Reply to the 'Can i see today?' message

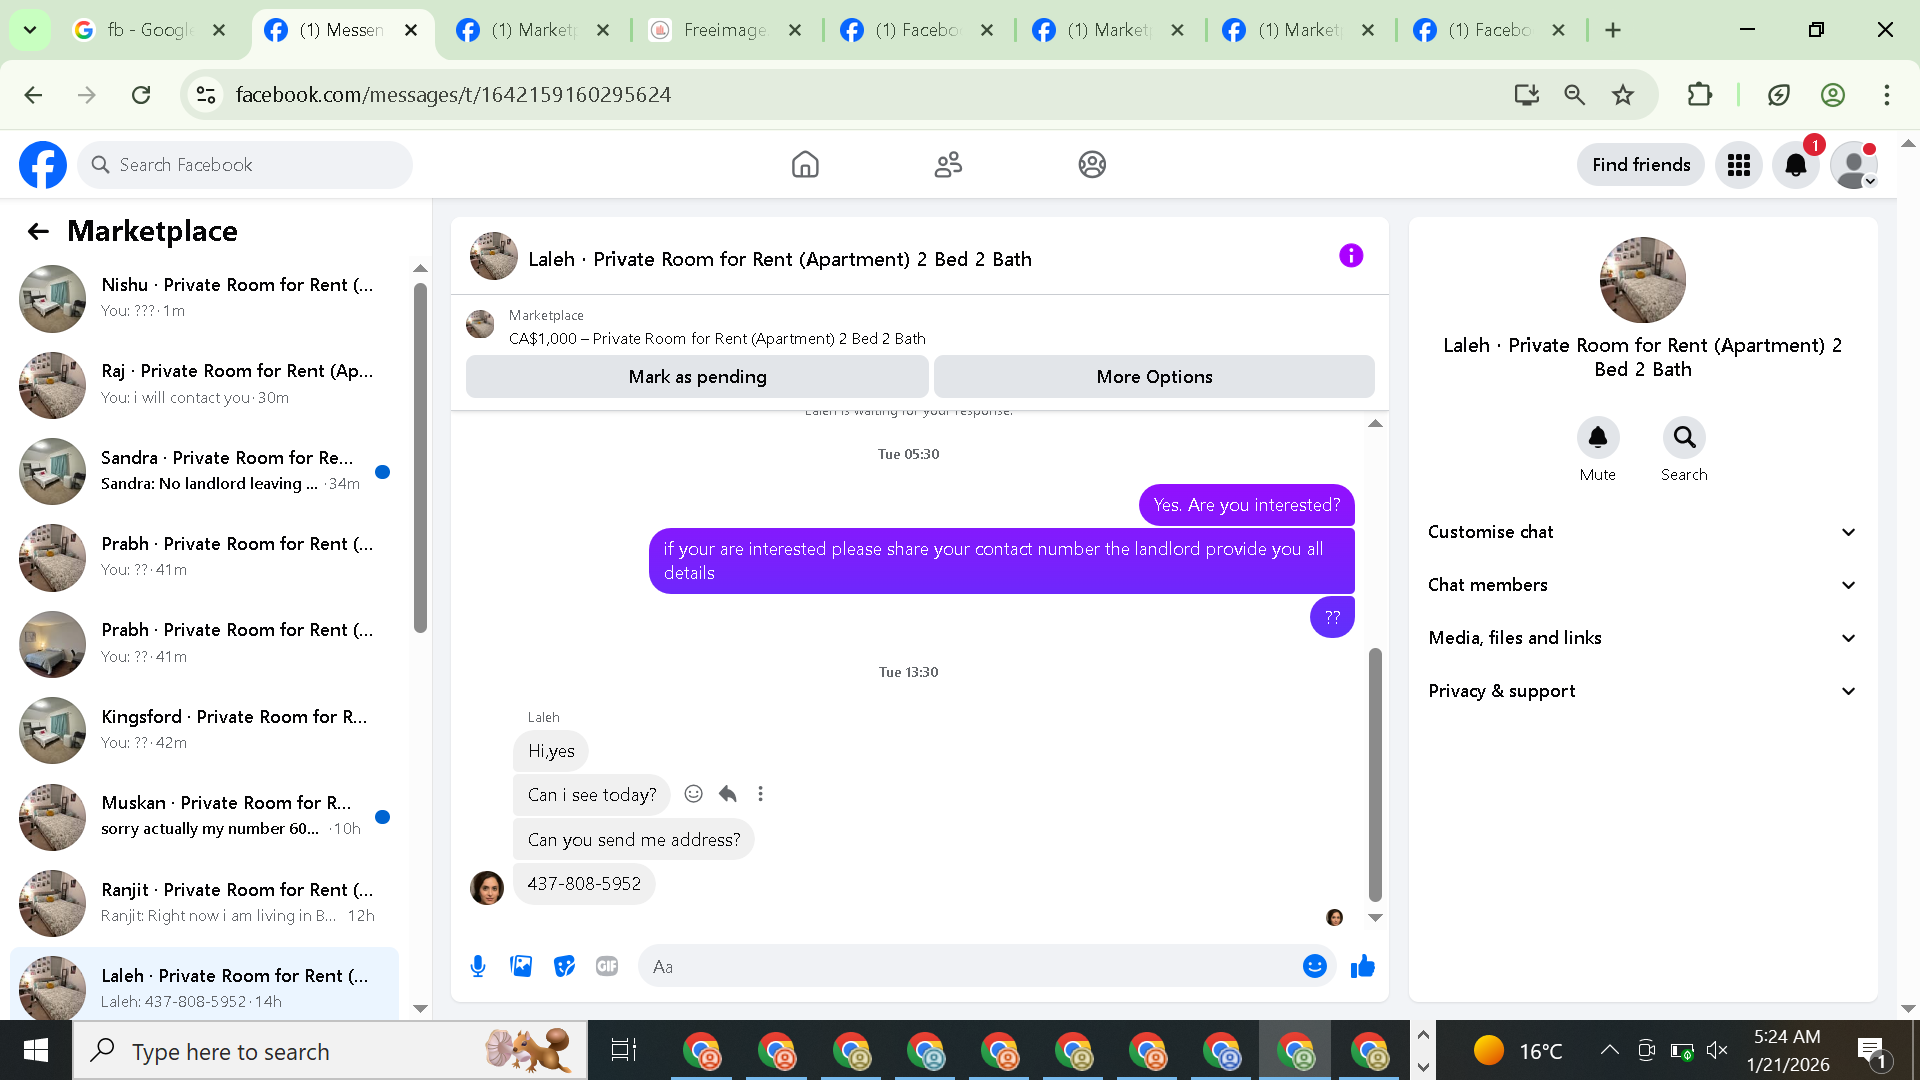(x=727, y=794)
